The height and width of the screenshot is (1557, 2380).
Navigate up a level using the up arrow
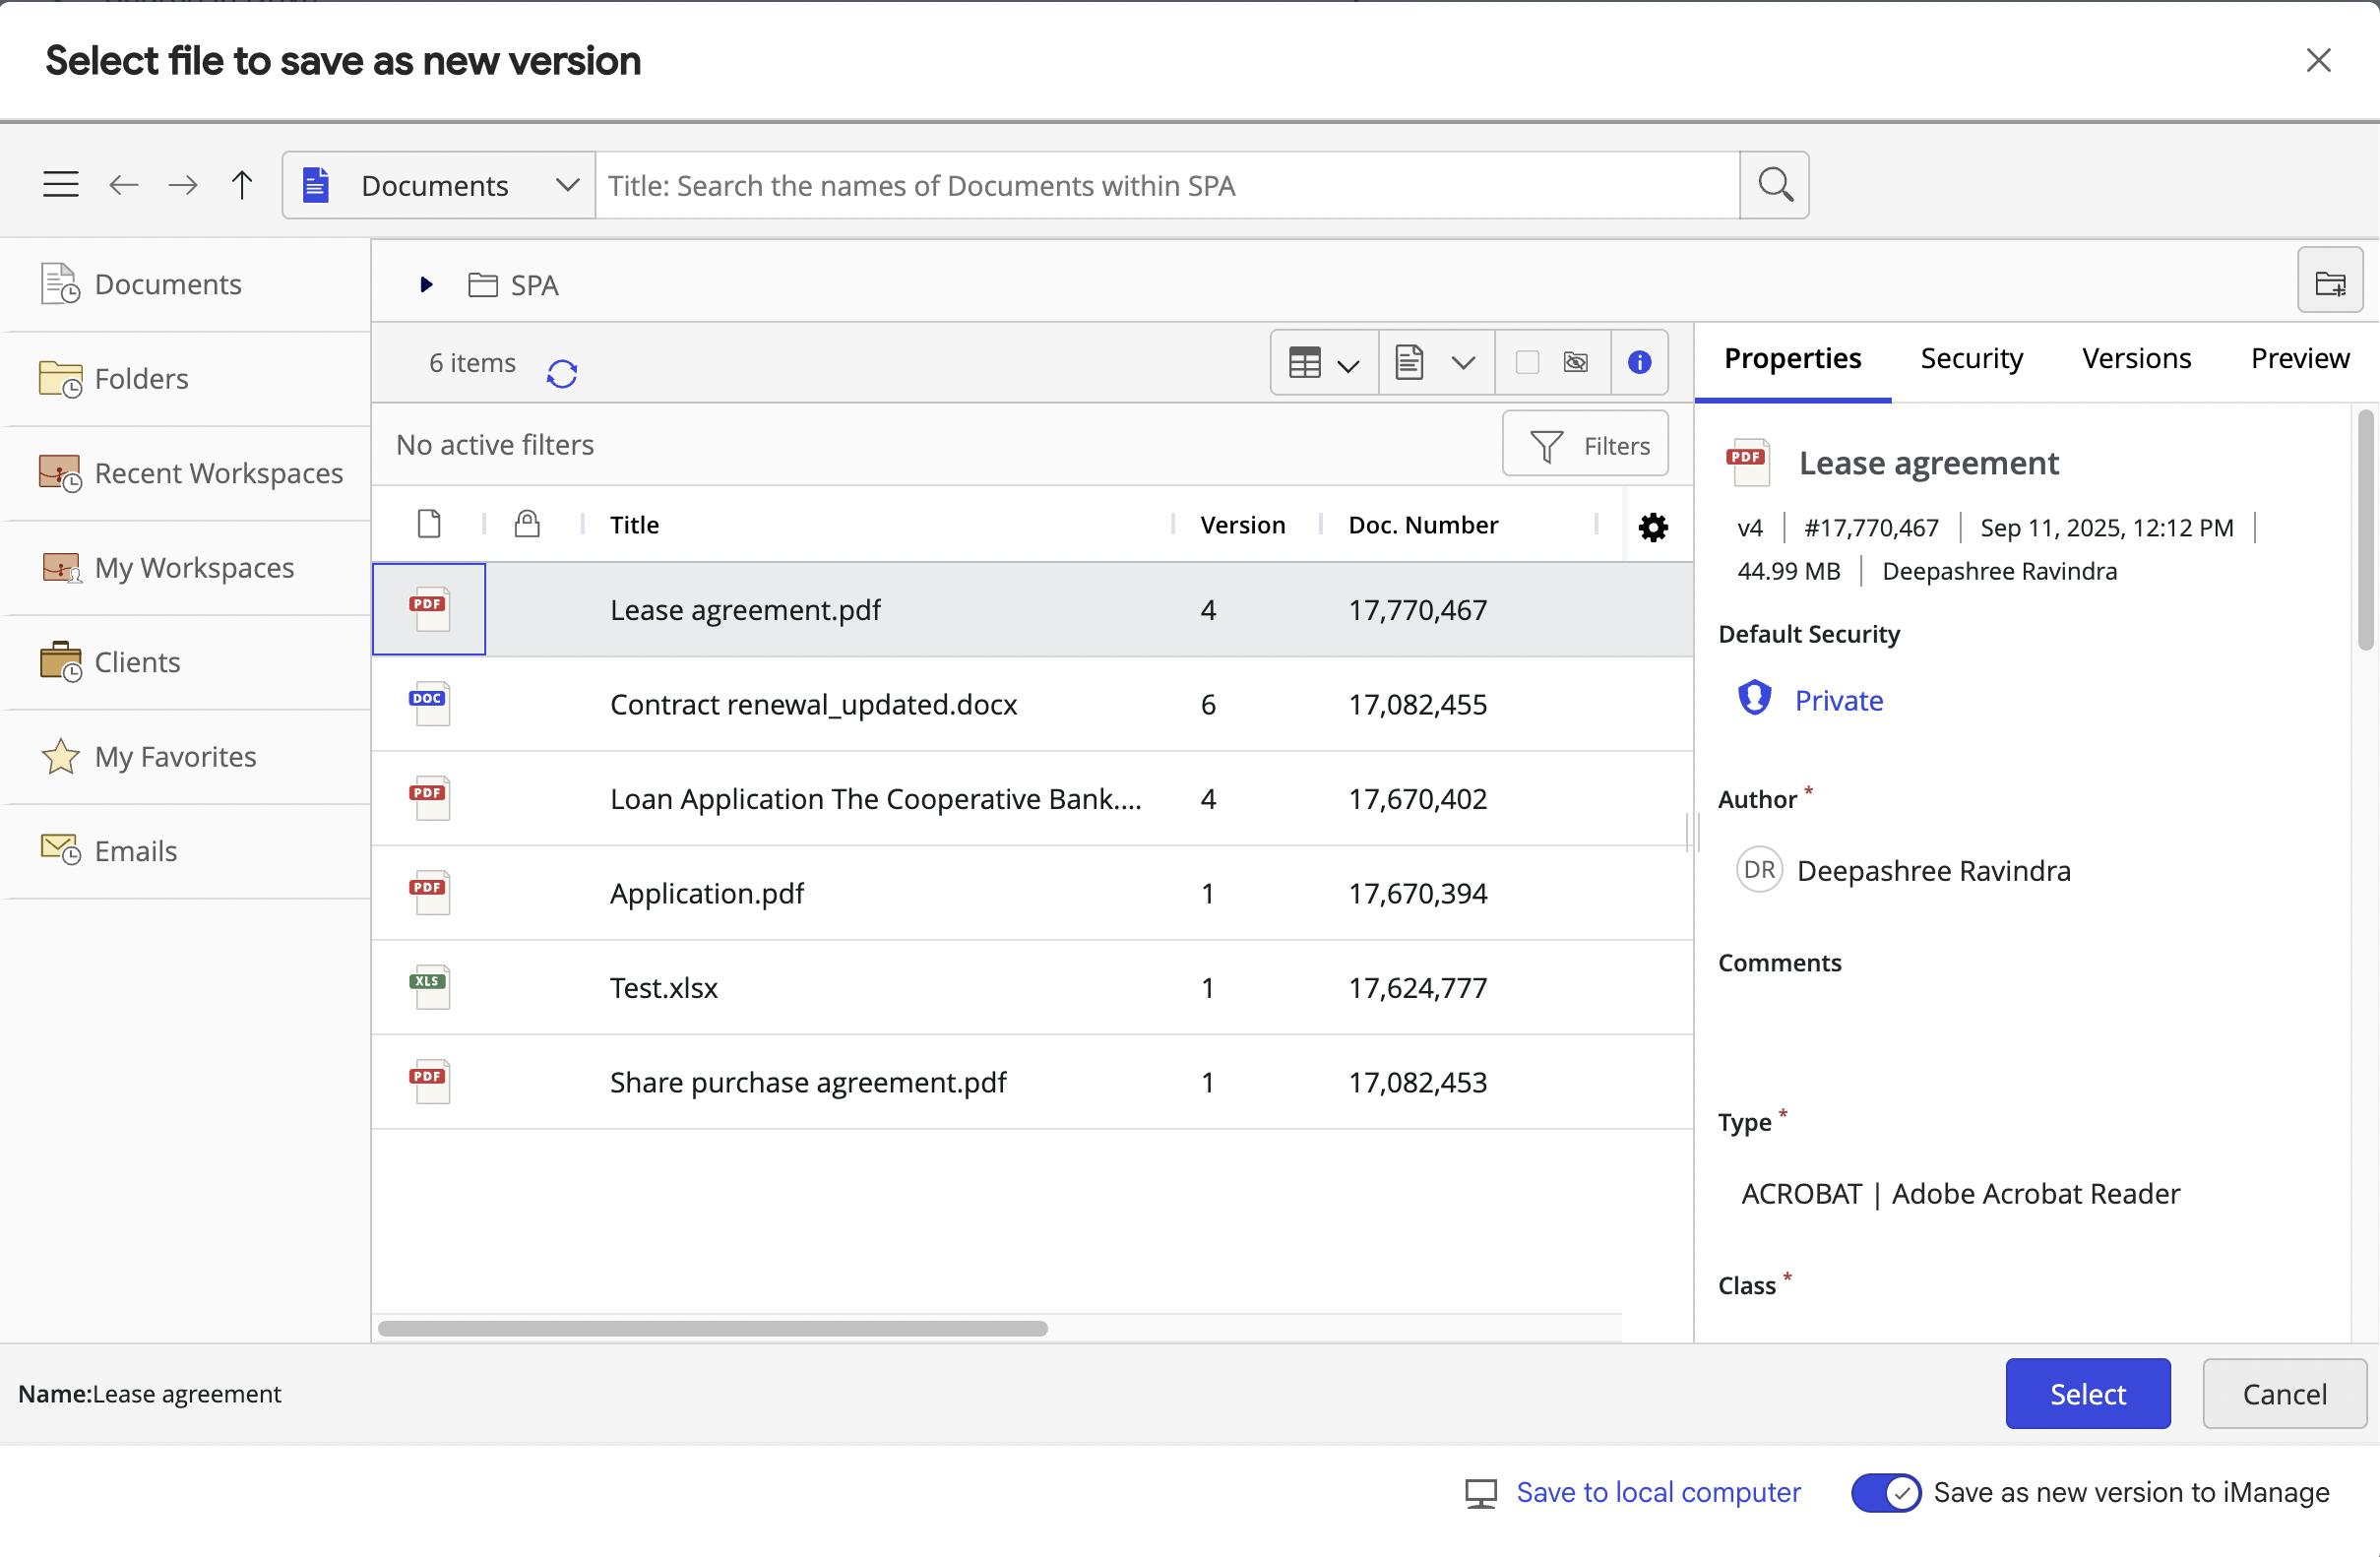[x=242, y=184]
